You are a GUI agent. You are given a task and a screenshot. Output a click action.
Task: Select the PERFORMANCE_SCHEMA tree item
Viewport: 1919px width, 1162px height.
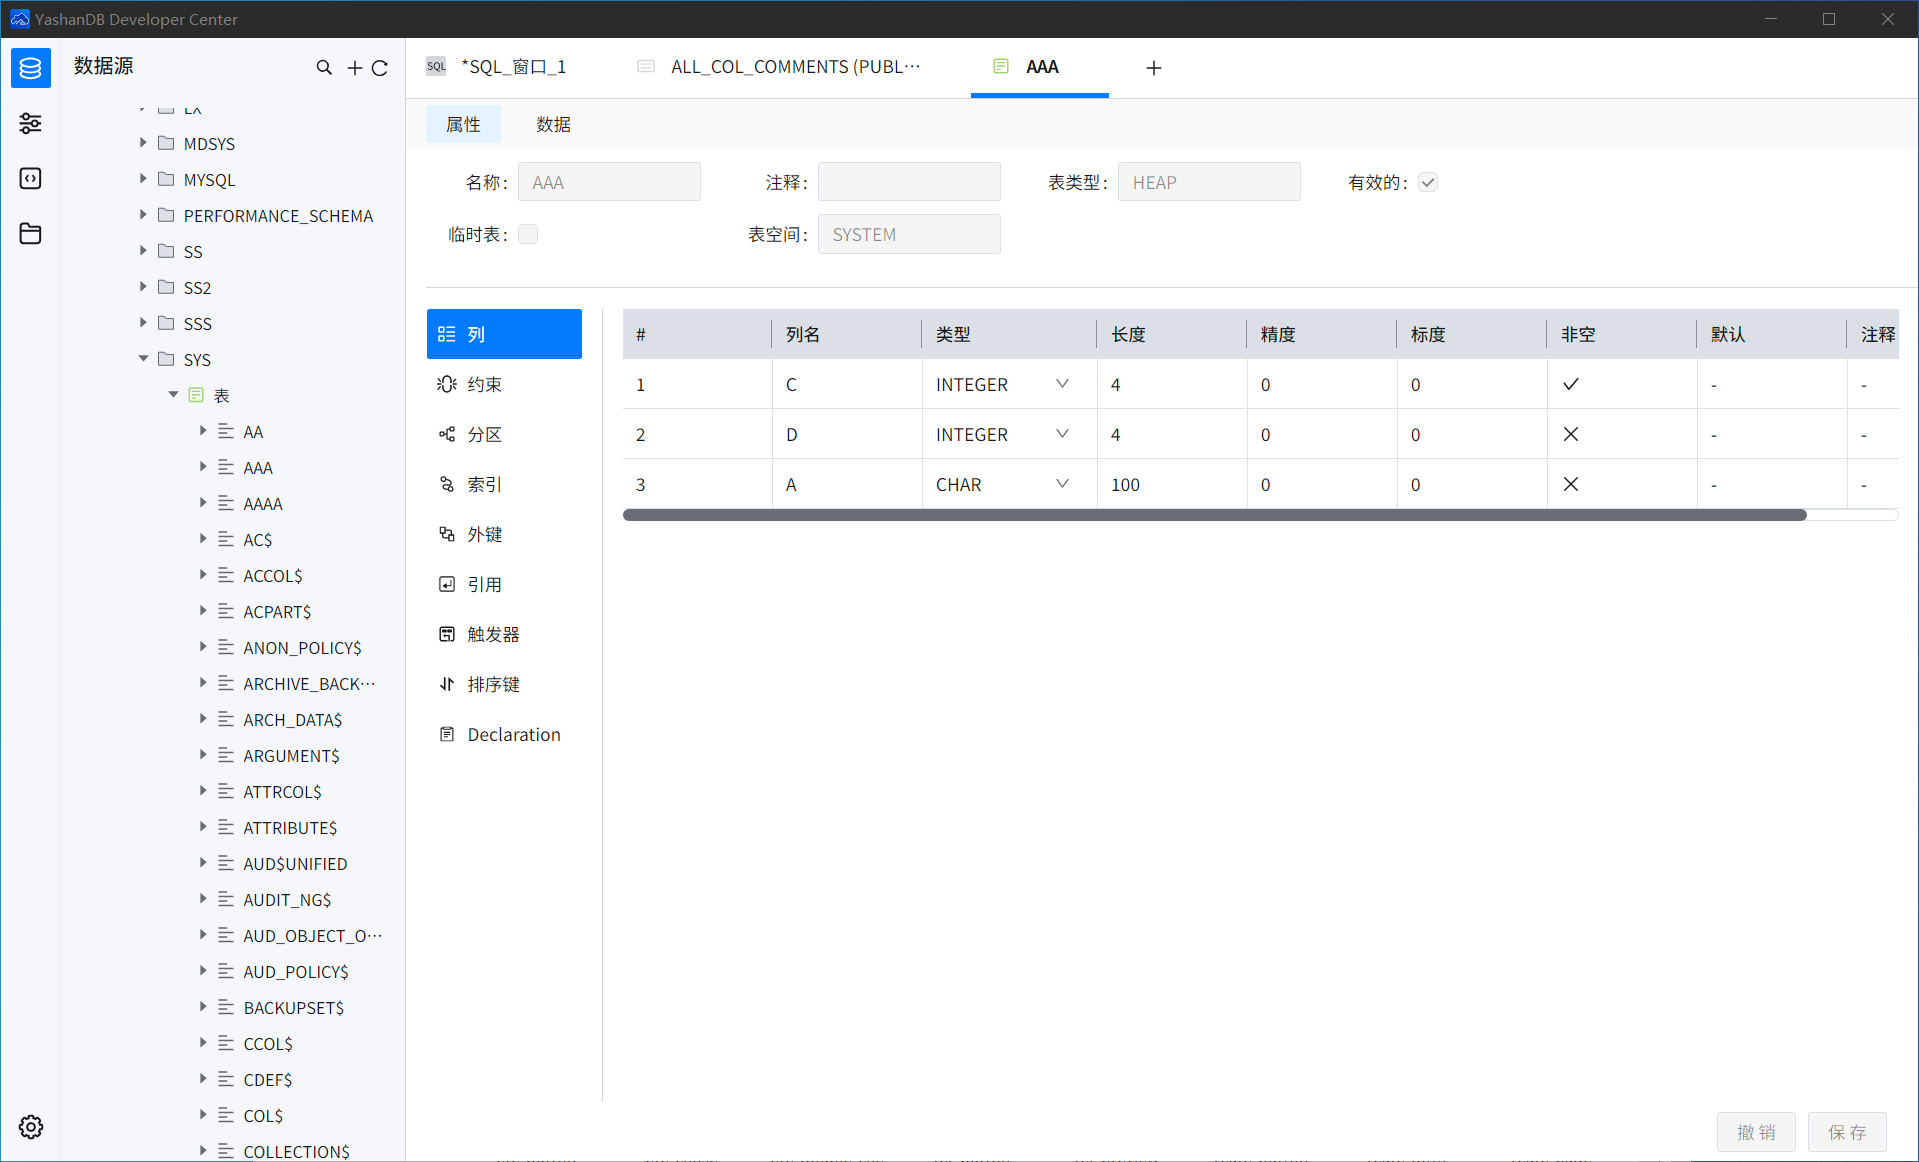[x=278, y=215]
